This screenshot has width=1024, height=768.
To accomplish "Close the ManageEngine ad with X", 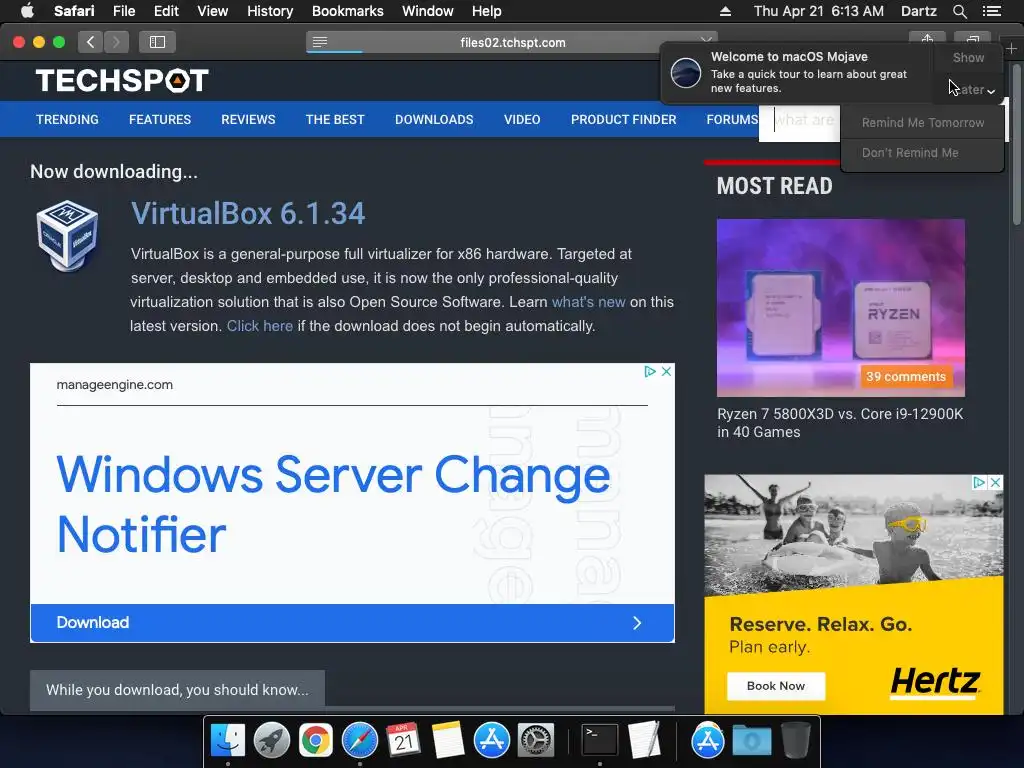I will [x=666, y=371].
